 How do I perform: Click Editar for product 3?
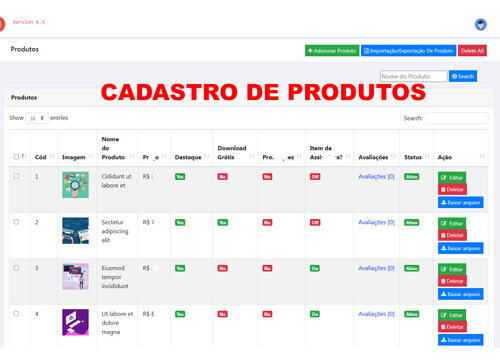[452, 269]
